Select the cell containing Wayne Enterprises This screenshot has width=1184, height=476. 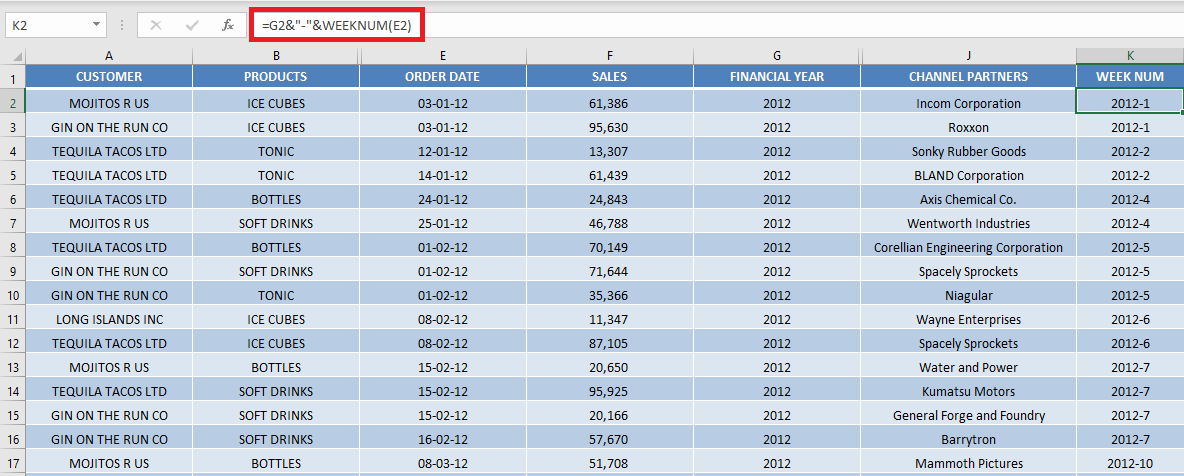click(968, 320)
